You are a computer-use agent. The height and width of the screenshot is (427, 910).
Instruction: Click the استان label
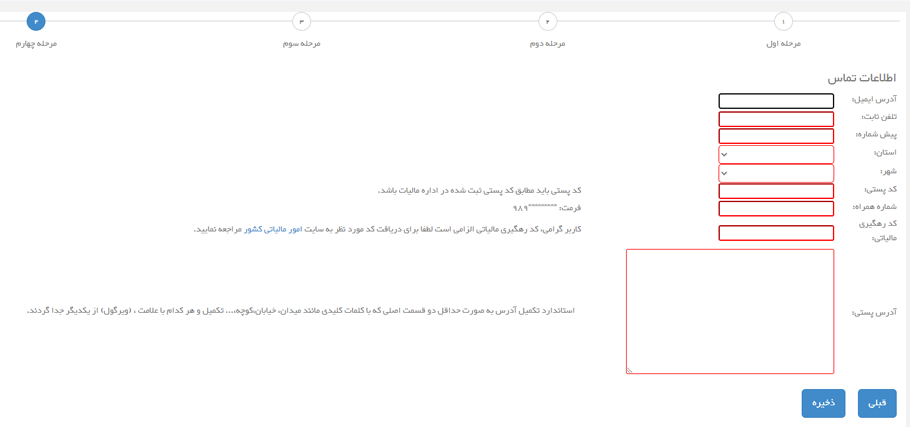coord(886,153)
